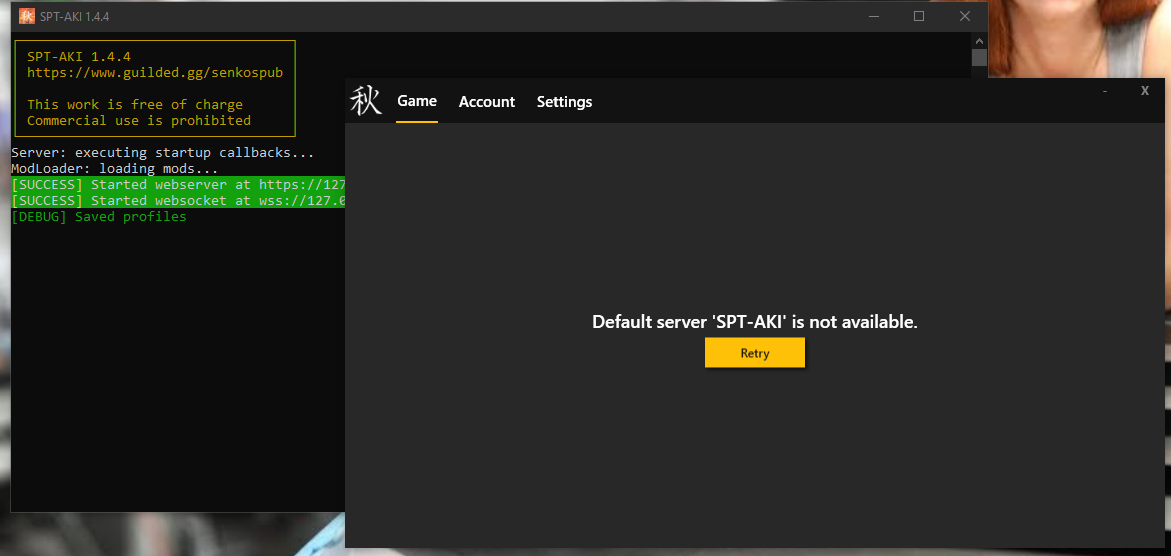1171x556 pixels.
Task: Open the Game tab
Action: [417, 101]
